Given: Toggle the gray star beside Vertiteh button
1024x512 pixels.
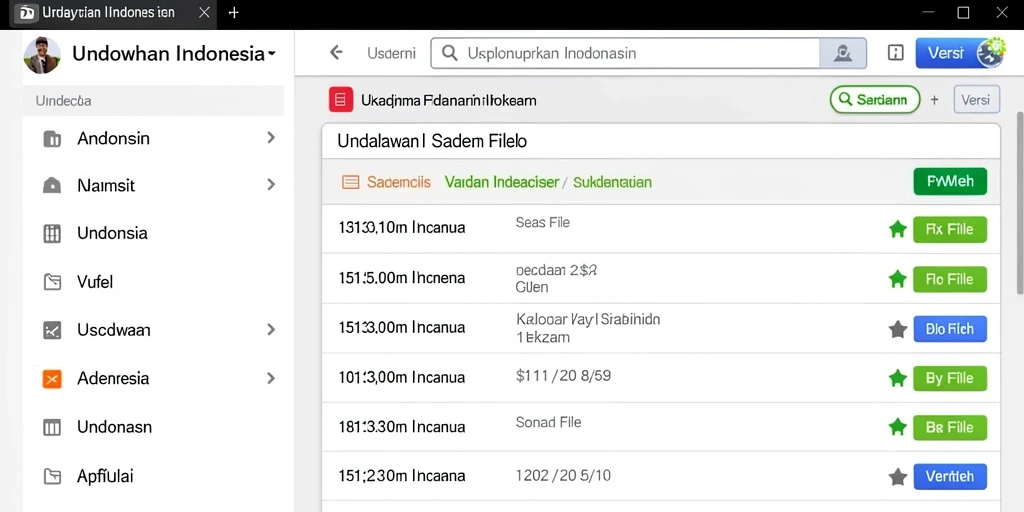Looking at the screenshot, I should pyautogui.click(x=898, y=477).
